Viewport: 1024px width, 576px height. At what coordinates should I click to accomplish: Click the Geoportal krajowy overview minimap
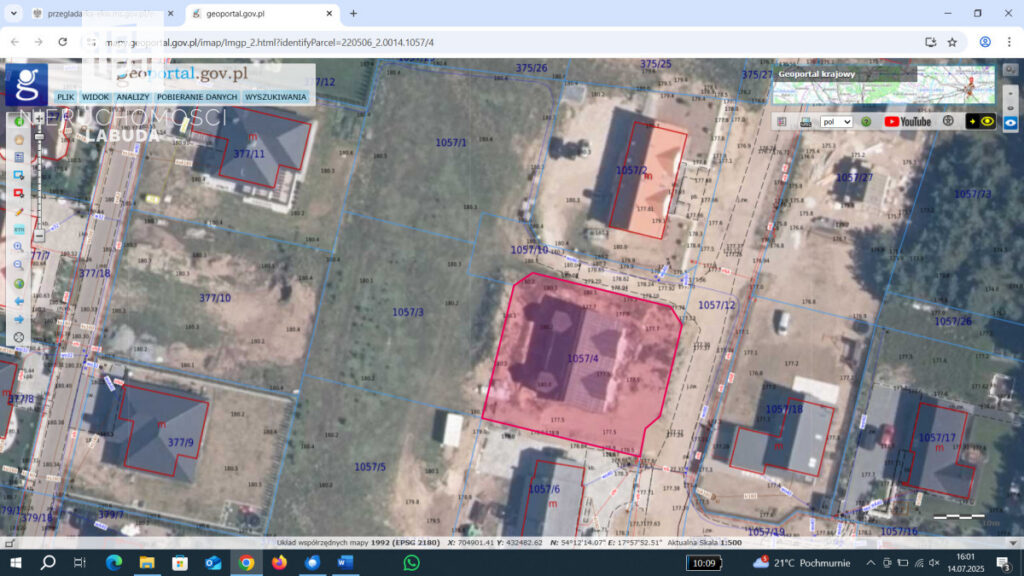click(x=955, y=86)
